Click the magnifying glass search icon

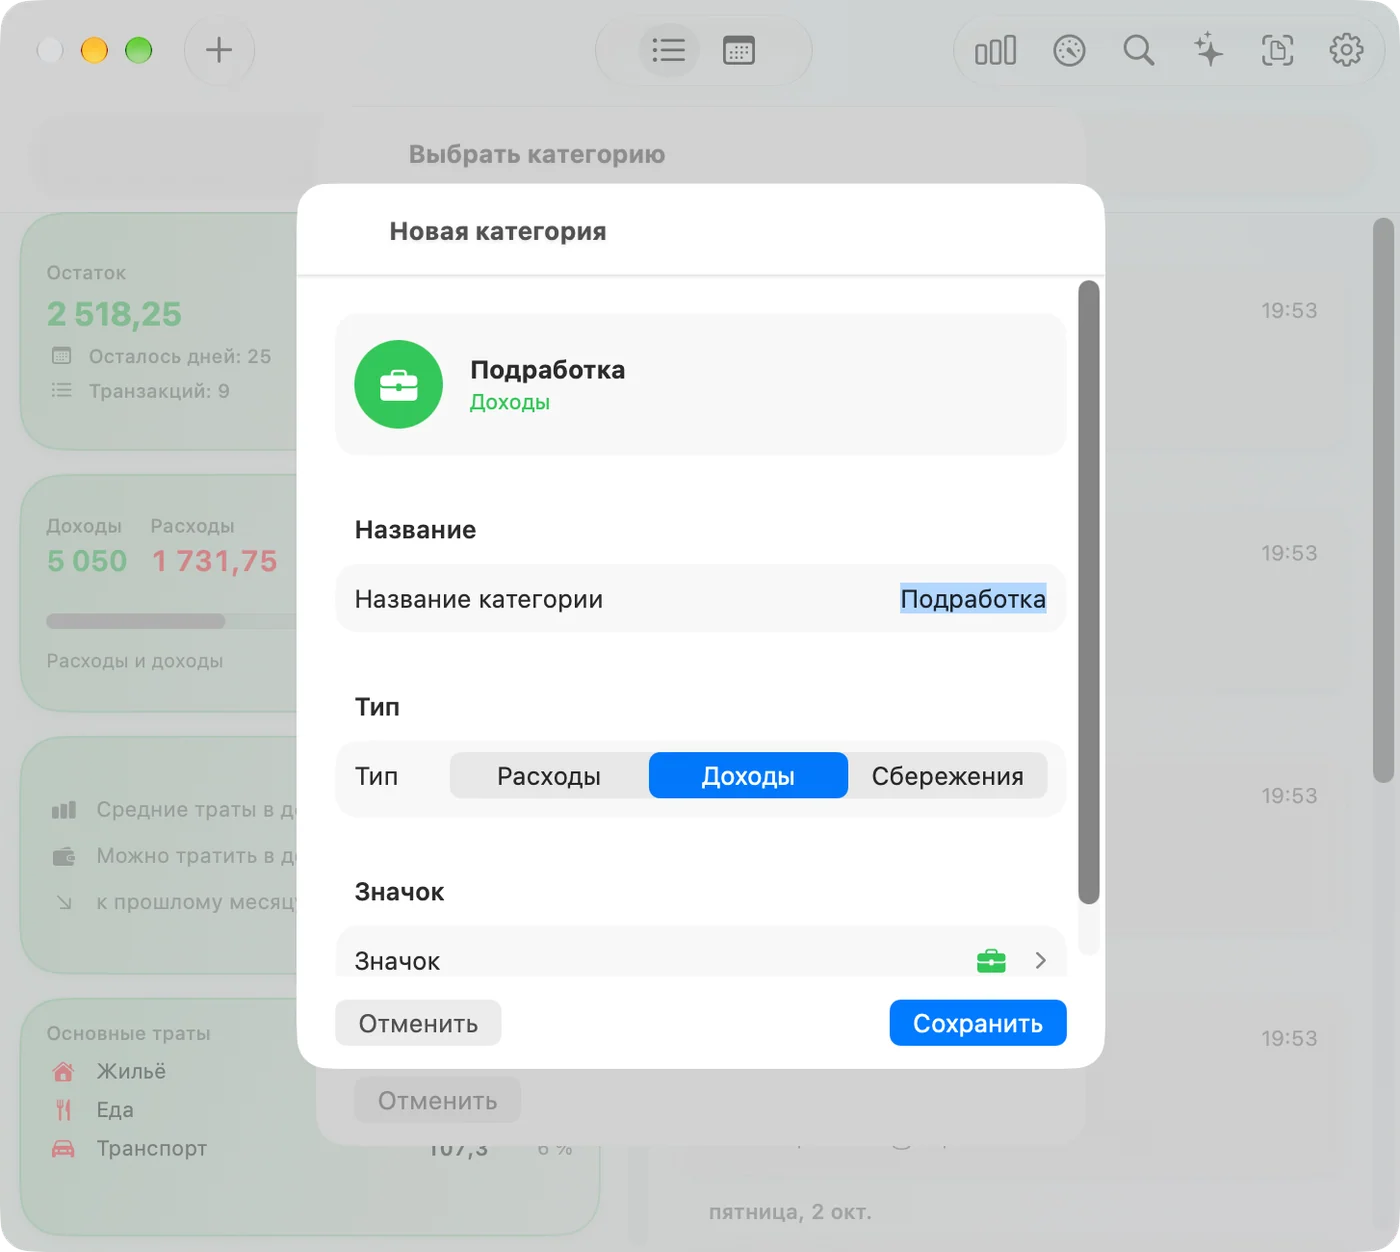(1138, 50)
